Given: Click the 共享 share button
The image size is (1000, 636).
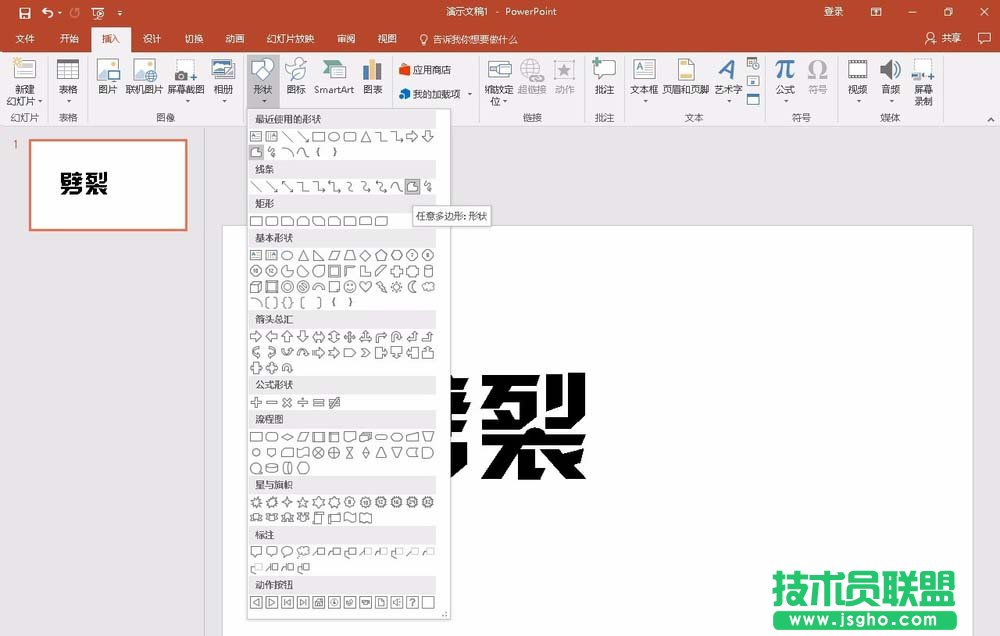Looking at the screenshot, I should pos(948,38).
